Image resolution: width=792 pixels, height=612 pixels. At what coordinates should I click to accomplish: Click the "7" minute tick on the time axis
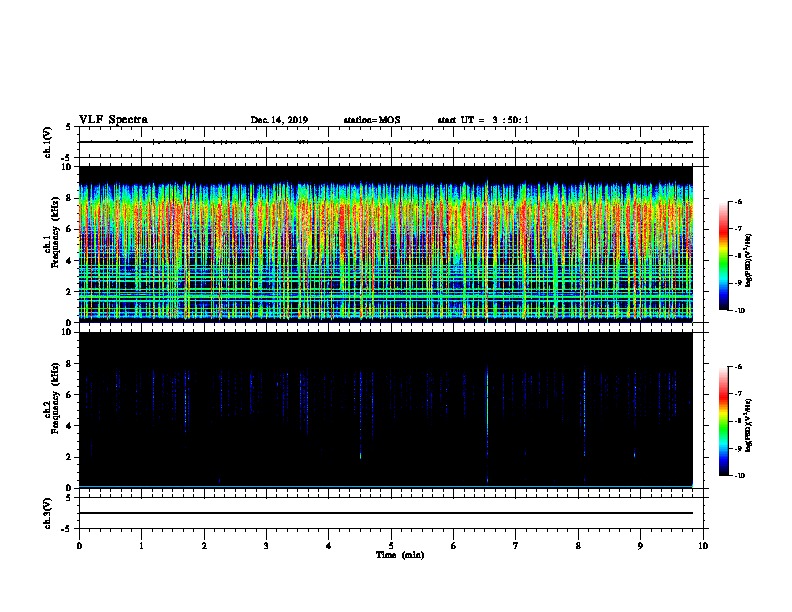[x=516, y=546]
